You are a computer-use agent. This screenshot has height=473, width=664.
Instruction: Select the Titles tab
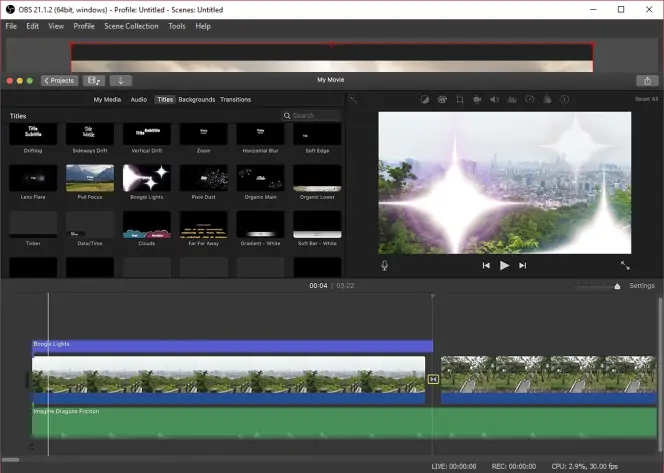coord(165,100)
